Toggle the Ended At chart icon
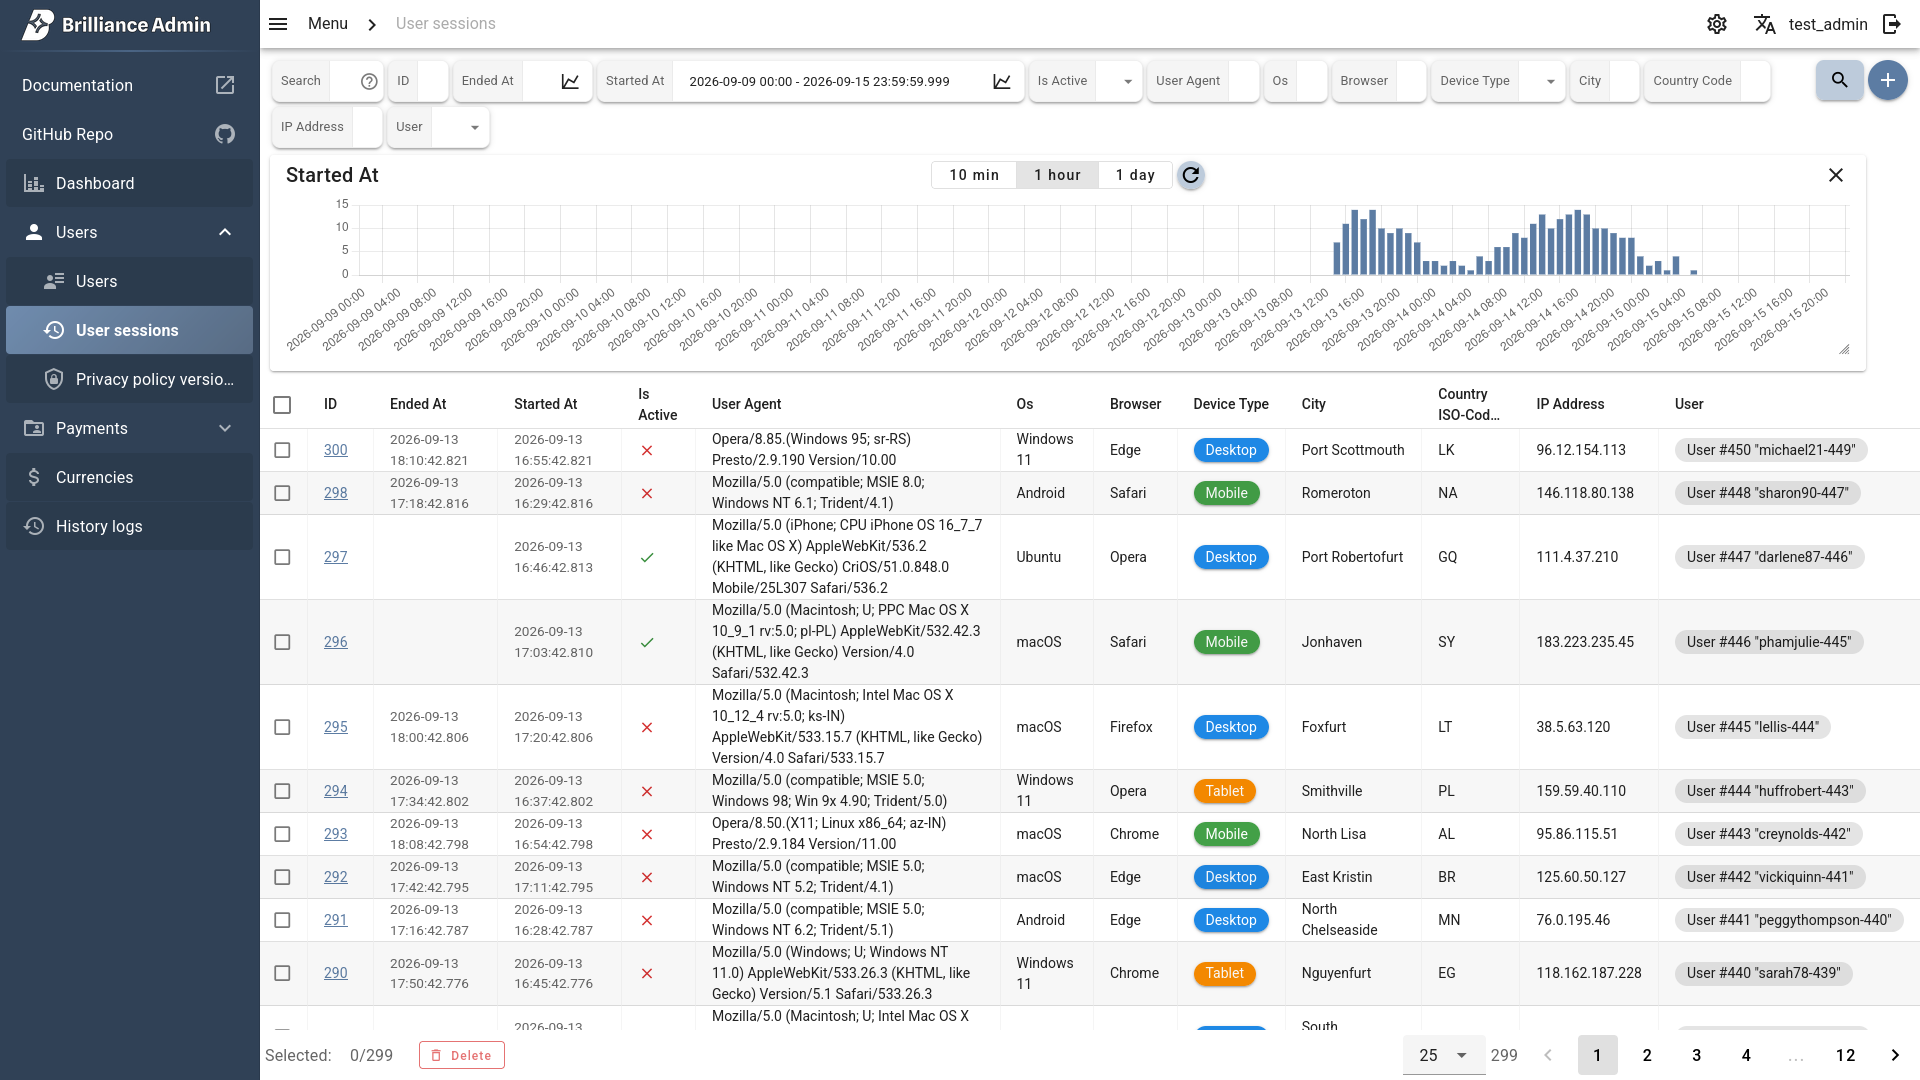Image resolution: width=1920 pixels, height=1080 pixels. 570,81
